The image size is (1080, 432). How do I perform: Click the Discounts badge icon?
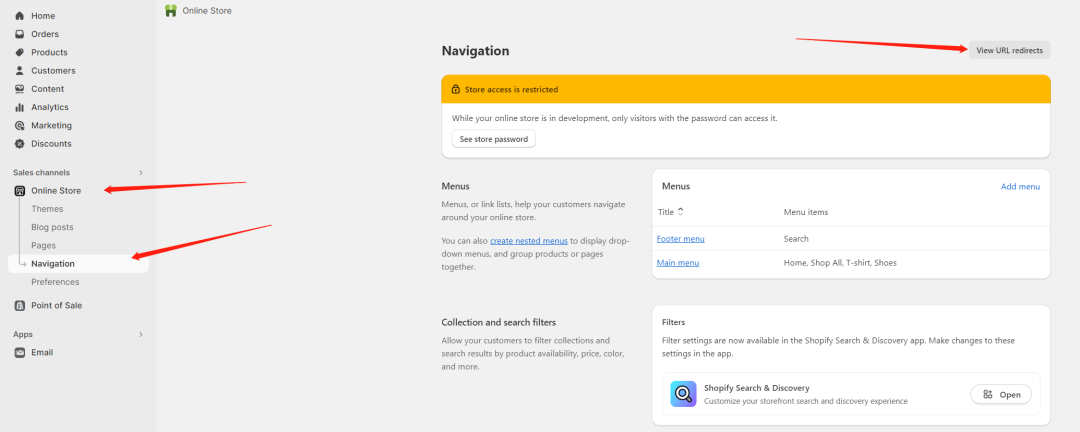click(19, 143)
